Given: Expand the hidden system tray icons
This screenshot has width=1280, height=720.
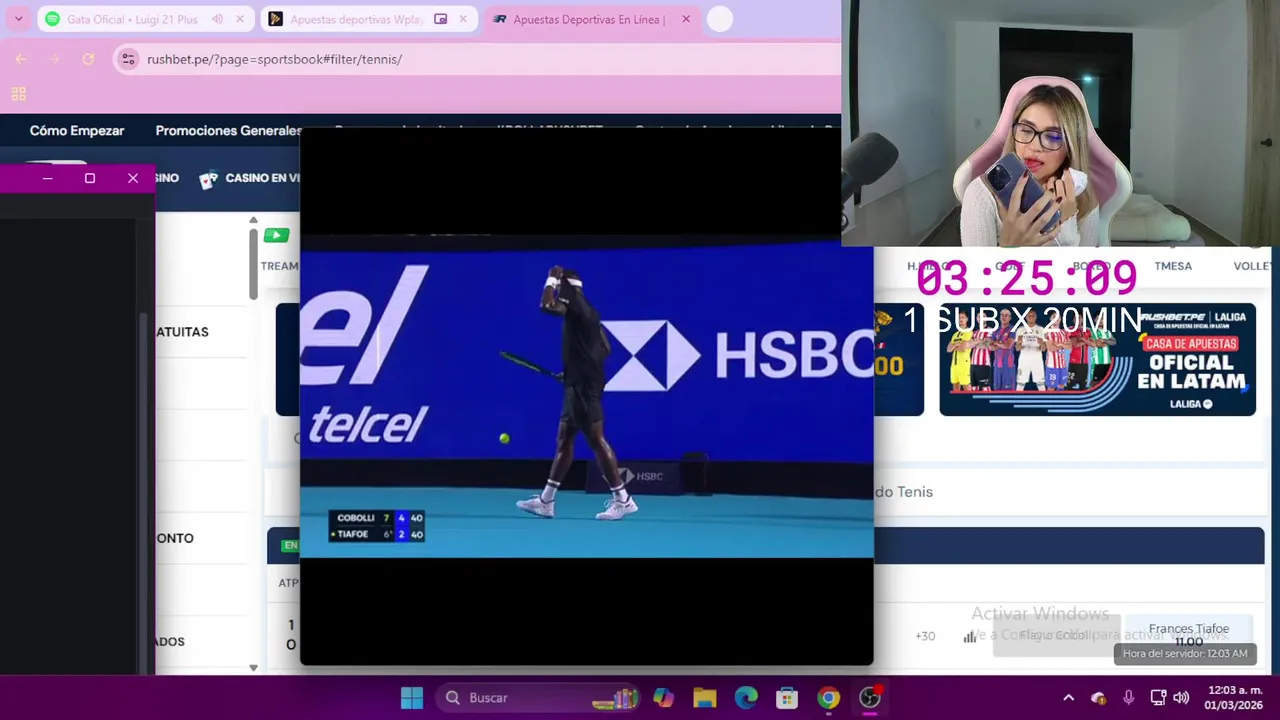Looking at the screenshot, I should coord(1068,698).
